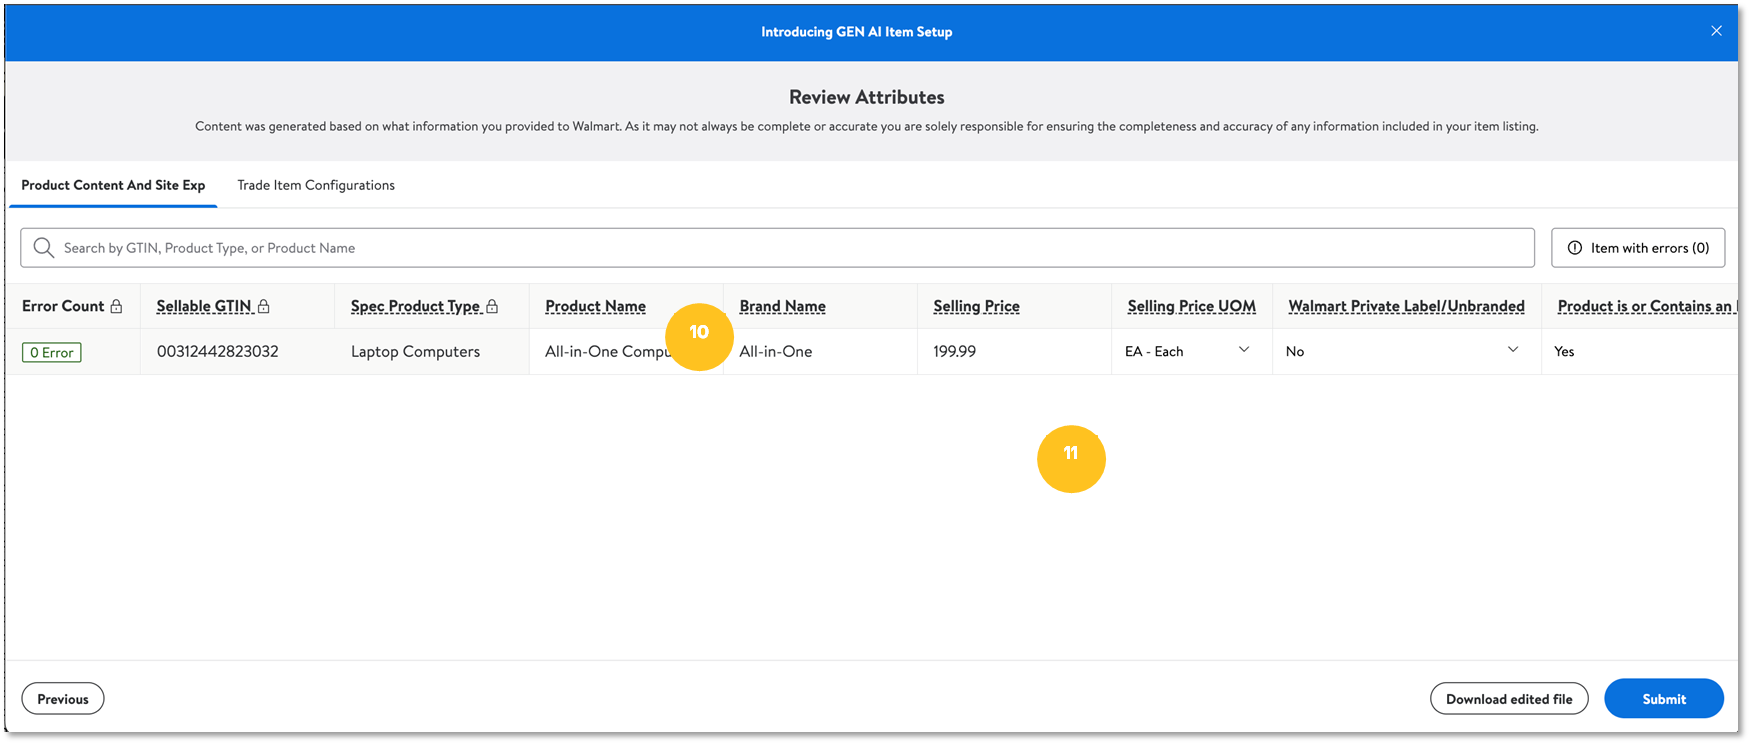This screenshot has width=1751, height=745.
Task: Open Walmart Private Label dropdown showing No
Action: click(1512, 350)
